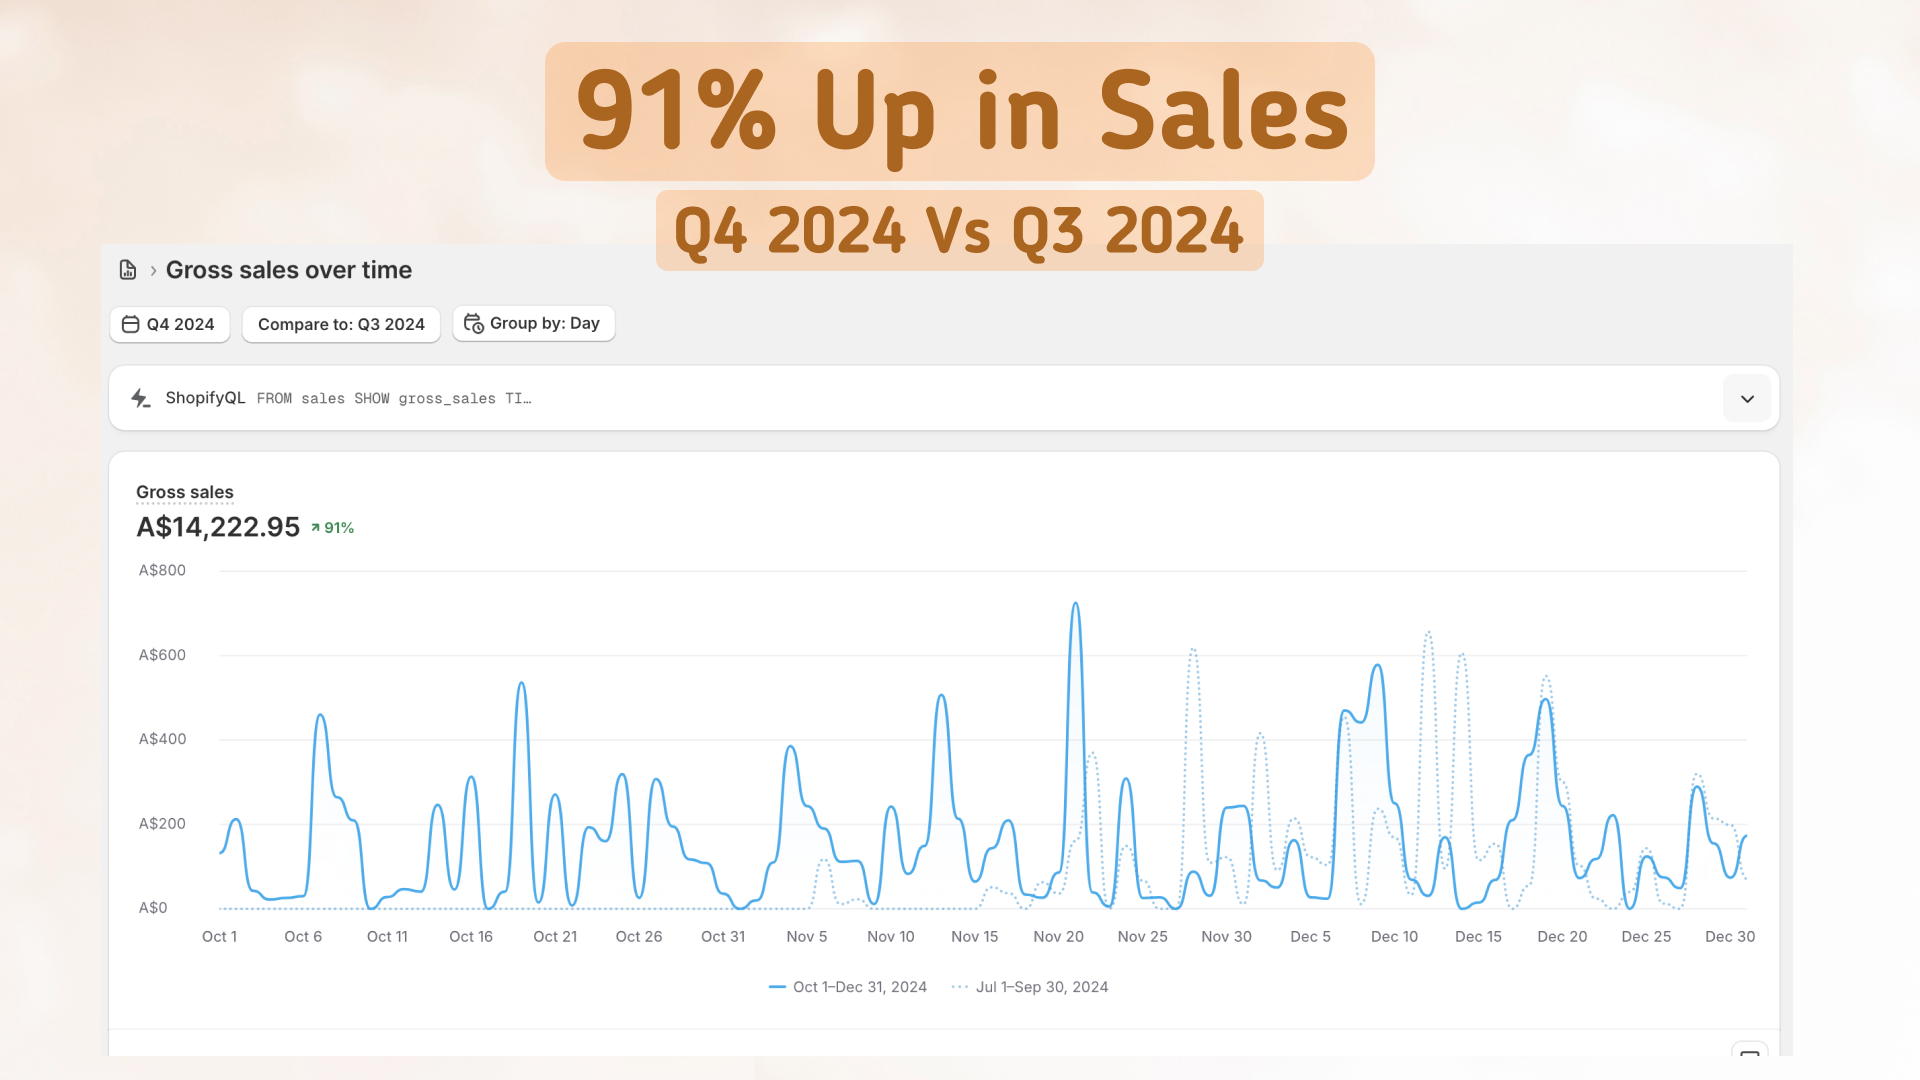
Task: Toggle the Jul 1–Sep 30, 2024 legend series
Action: pyautogui.click(x=1030, y=987)
